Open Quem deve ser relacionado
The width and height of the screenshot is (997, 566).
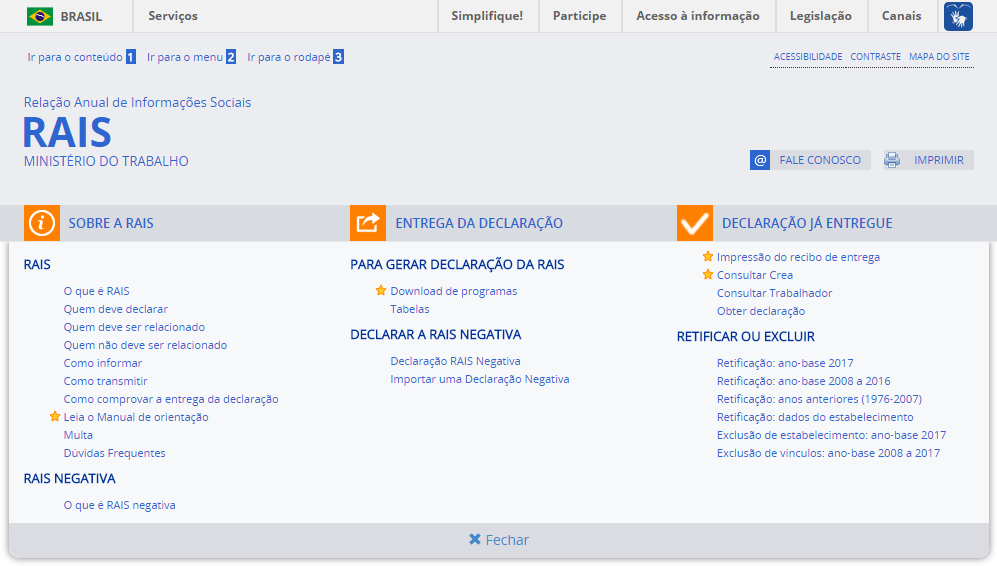click(134, 327)
